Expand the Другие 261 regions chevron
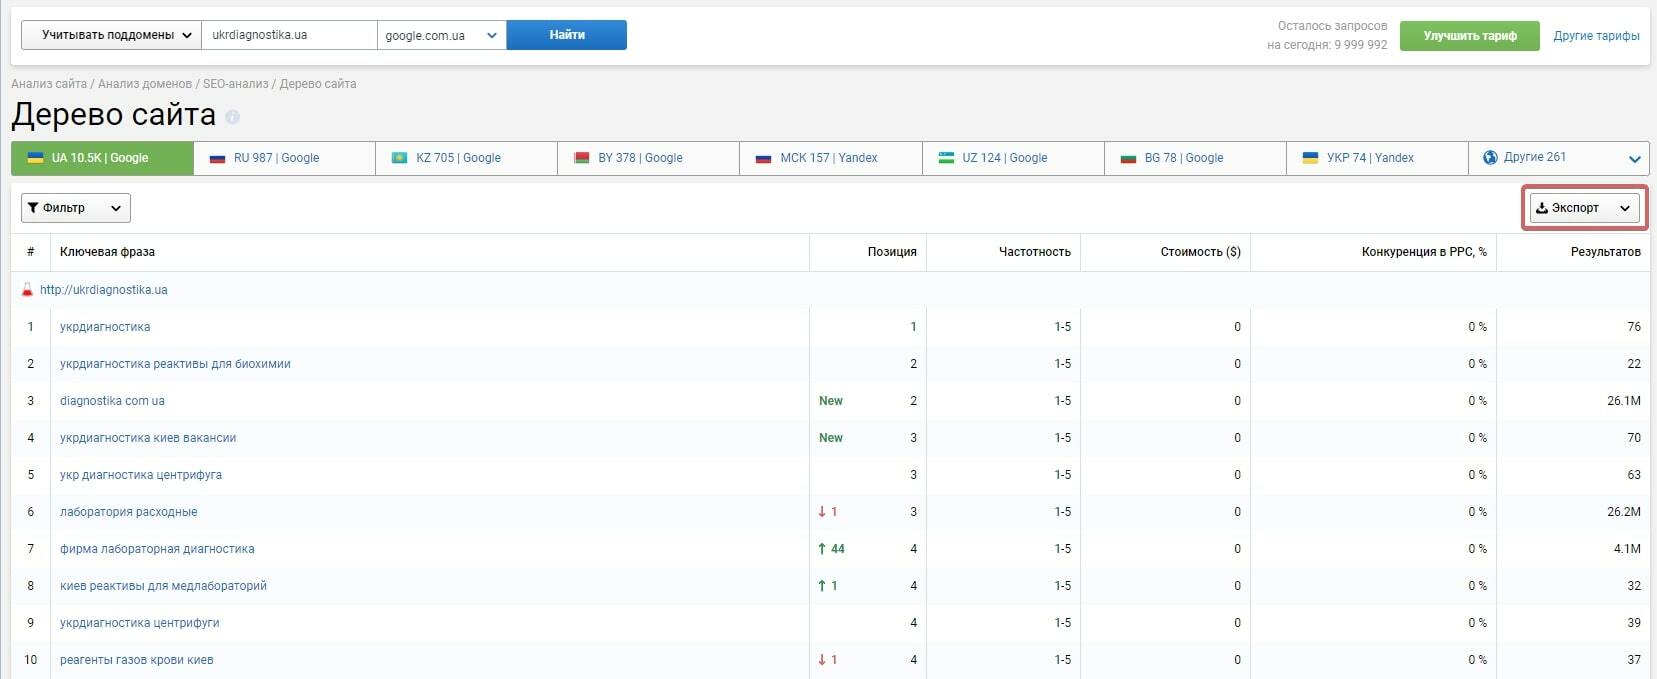 pyautogui.click(x=1634, y=159)
